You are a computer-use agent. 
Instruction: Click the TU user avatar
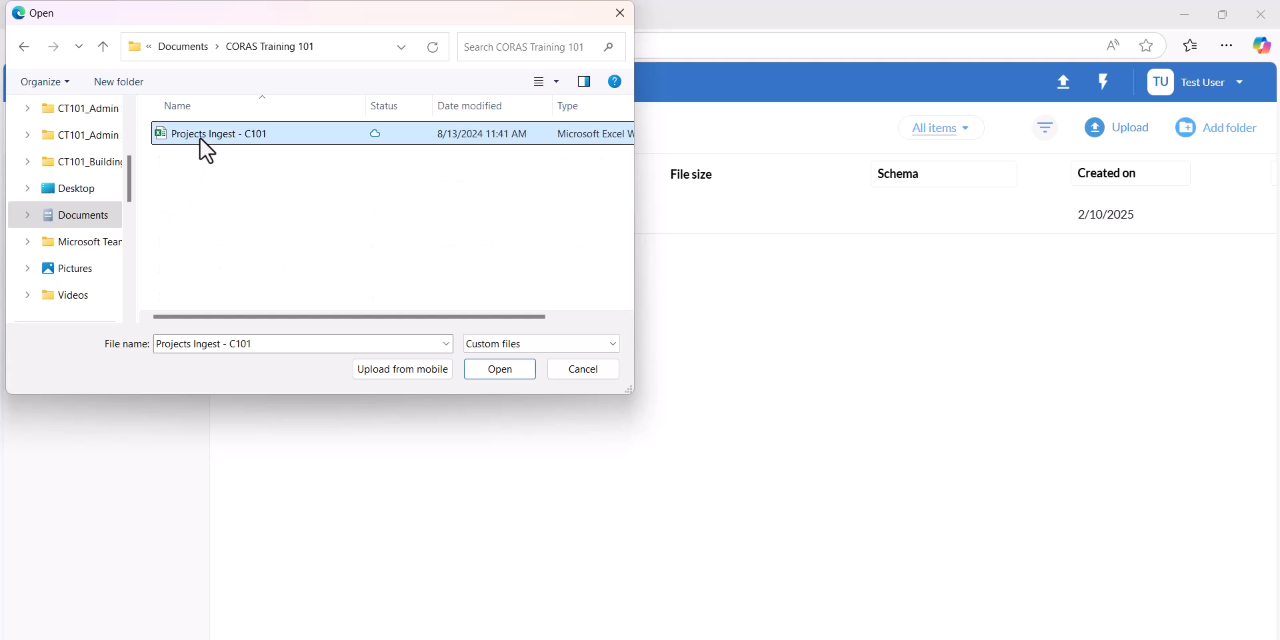(1160, 82)
